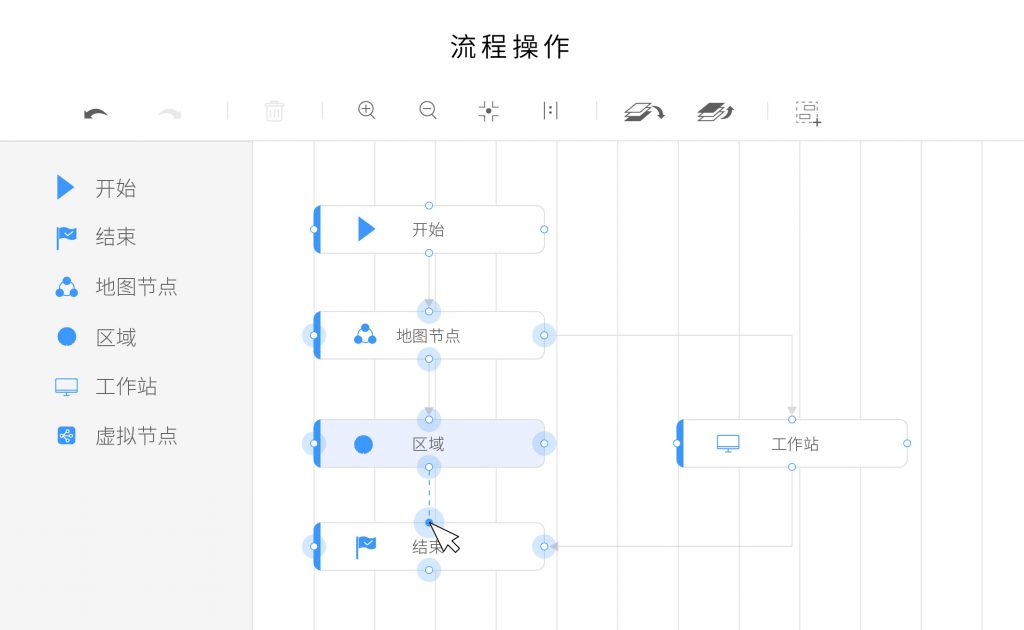Select the 开始 label in sidebar
Image resolution: width=1024 pixels, height=630 pixels.
pyautogui.click(x=116, y=189)
